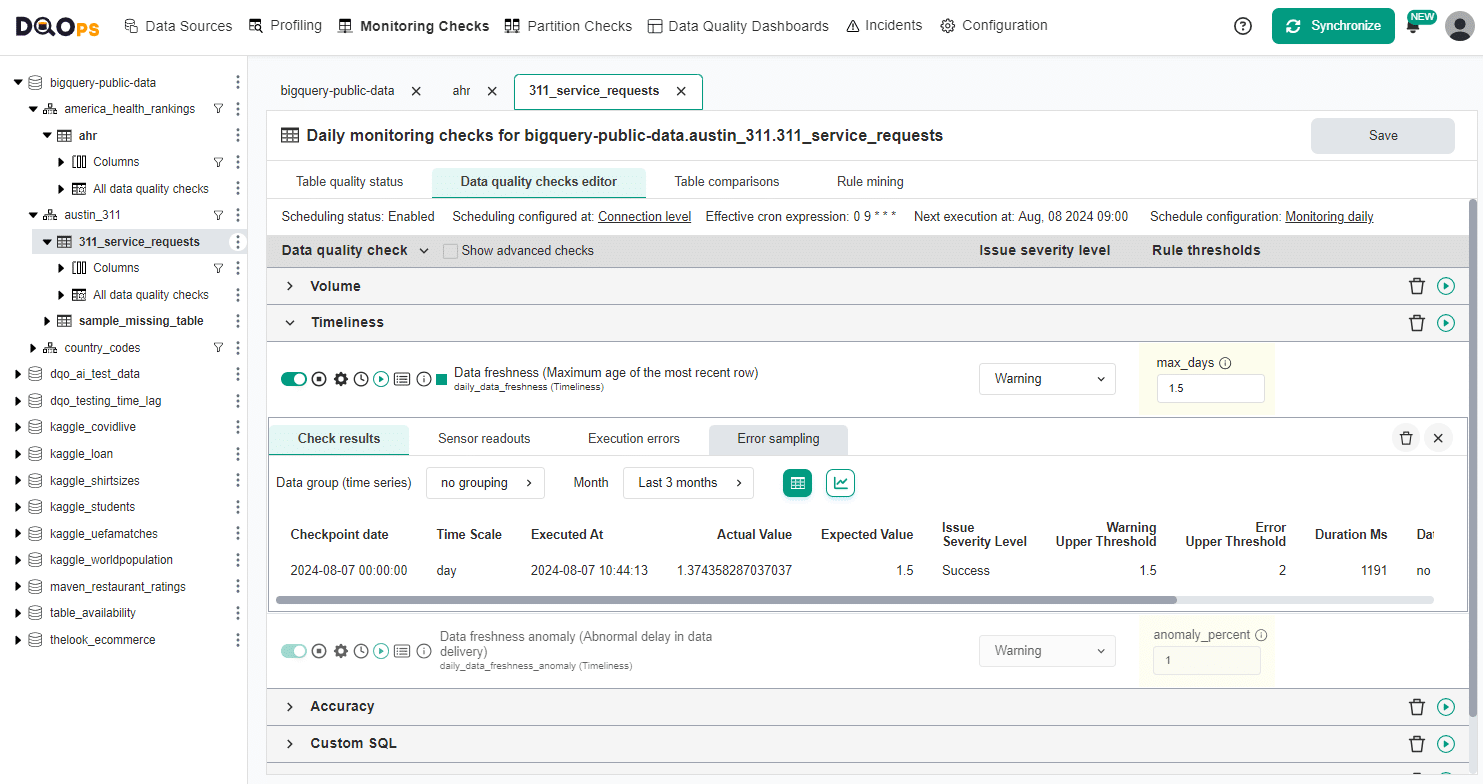The width and height of the screenshot is (1483, 784).
Task: Switch to Sensor readouts tab
Action: click(x=484, y=439)
